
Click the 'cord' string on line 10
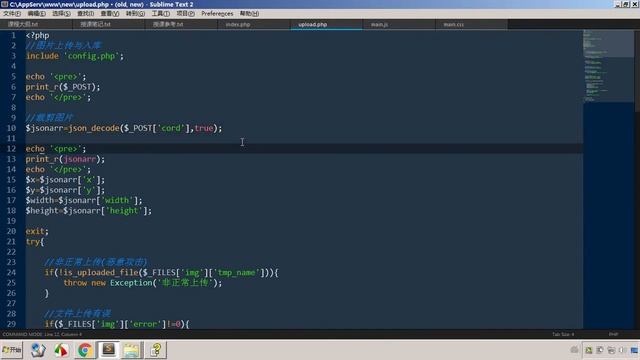(171, 128)
